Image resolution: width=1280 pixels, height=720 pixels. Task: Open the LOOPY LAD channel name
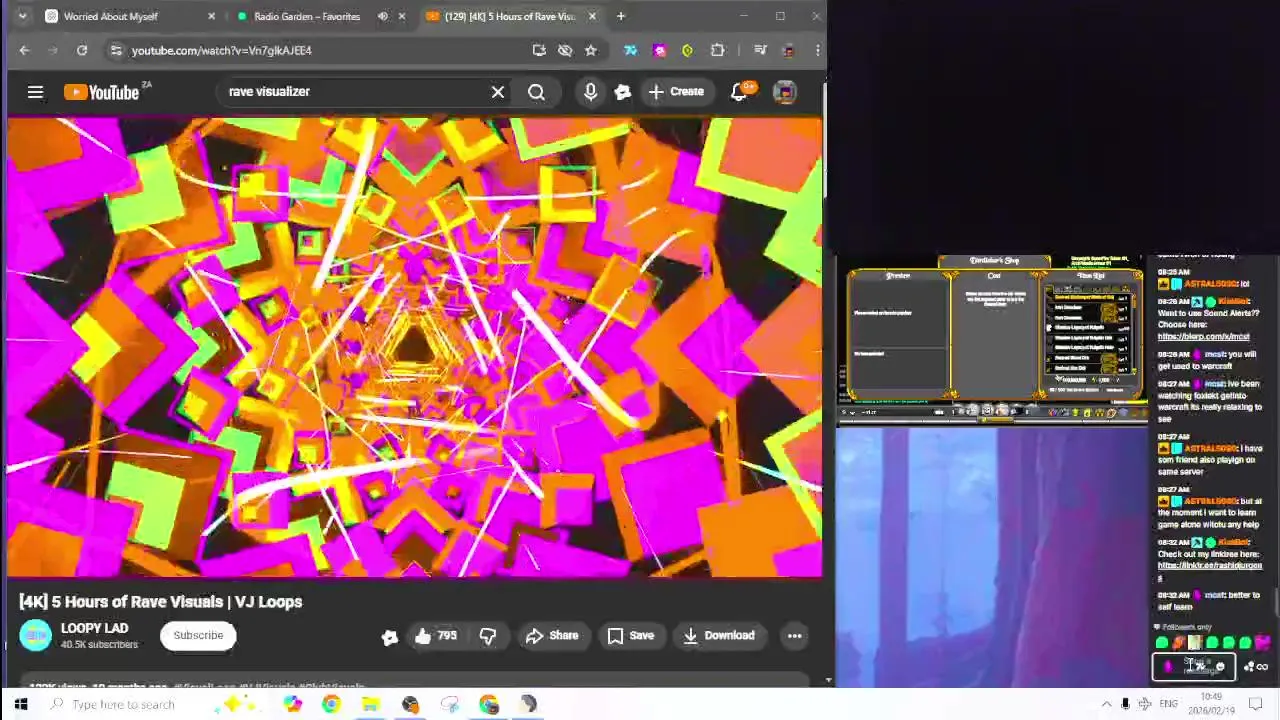click(x=94, y=628)
